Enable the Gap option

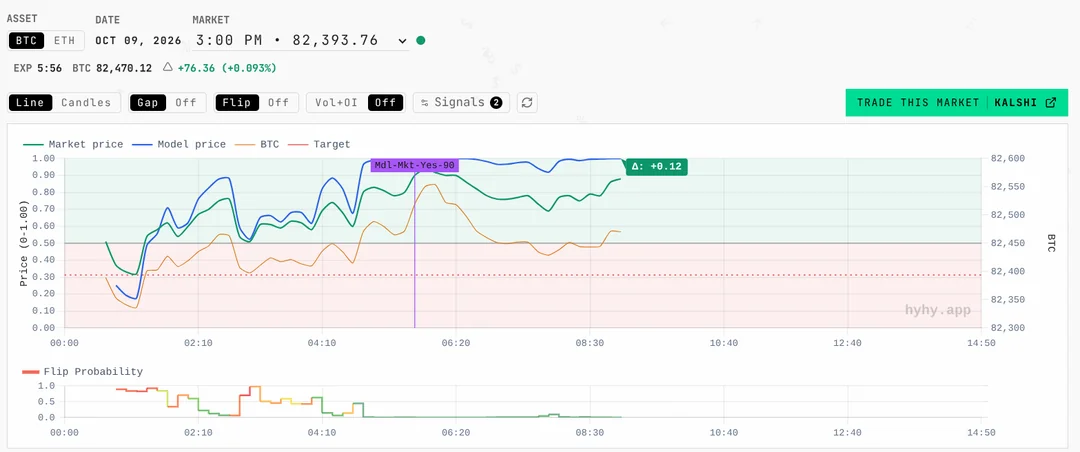147,103
